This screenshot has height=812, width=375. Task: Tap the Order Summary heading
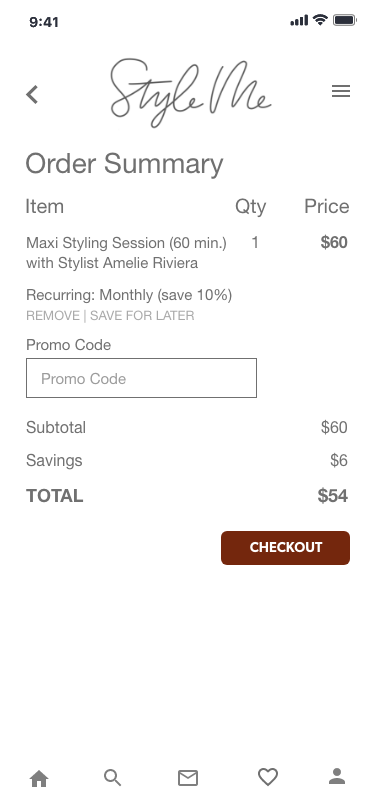pyautogui.click(x=124, y=164)
